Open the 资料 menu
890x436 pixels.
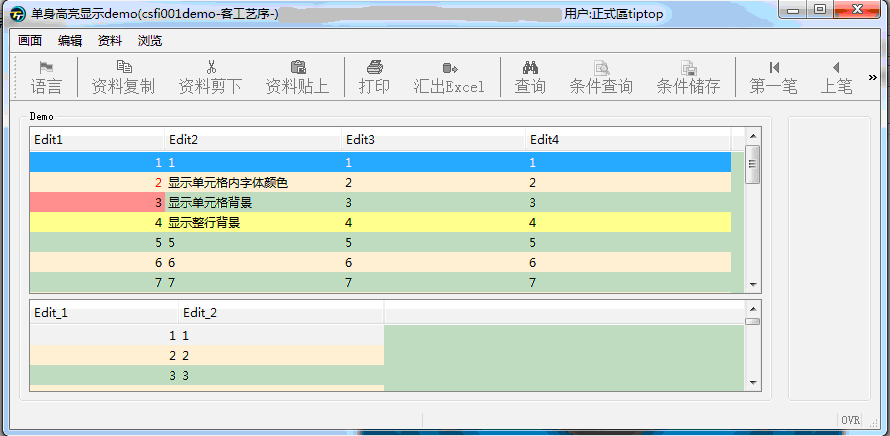tap(110, 40)
